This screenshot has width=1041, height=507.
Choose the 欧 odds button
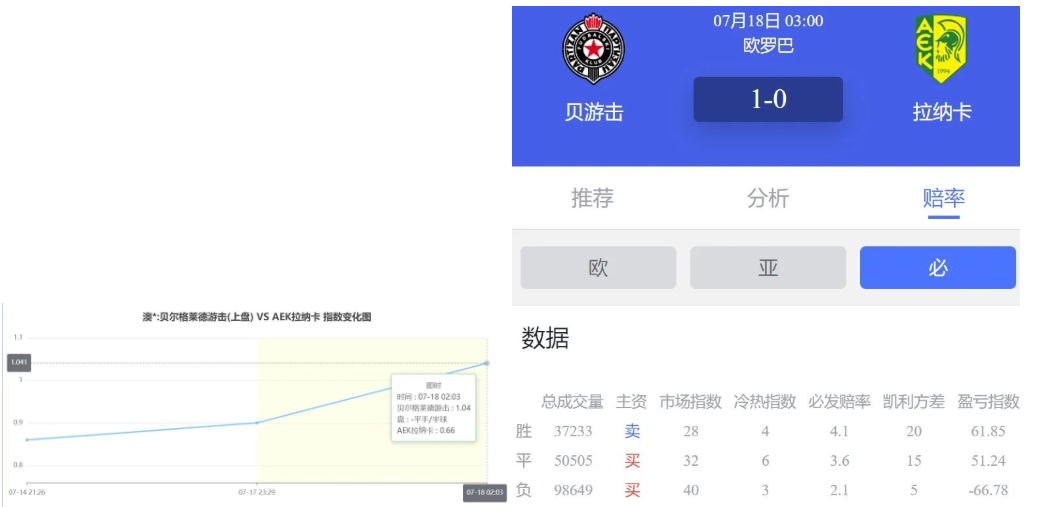pos(598,268)
